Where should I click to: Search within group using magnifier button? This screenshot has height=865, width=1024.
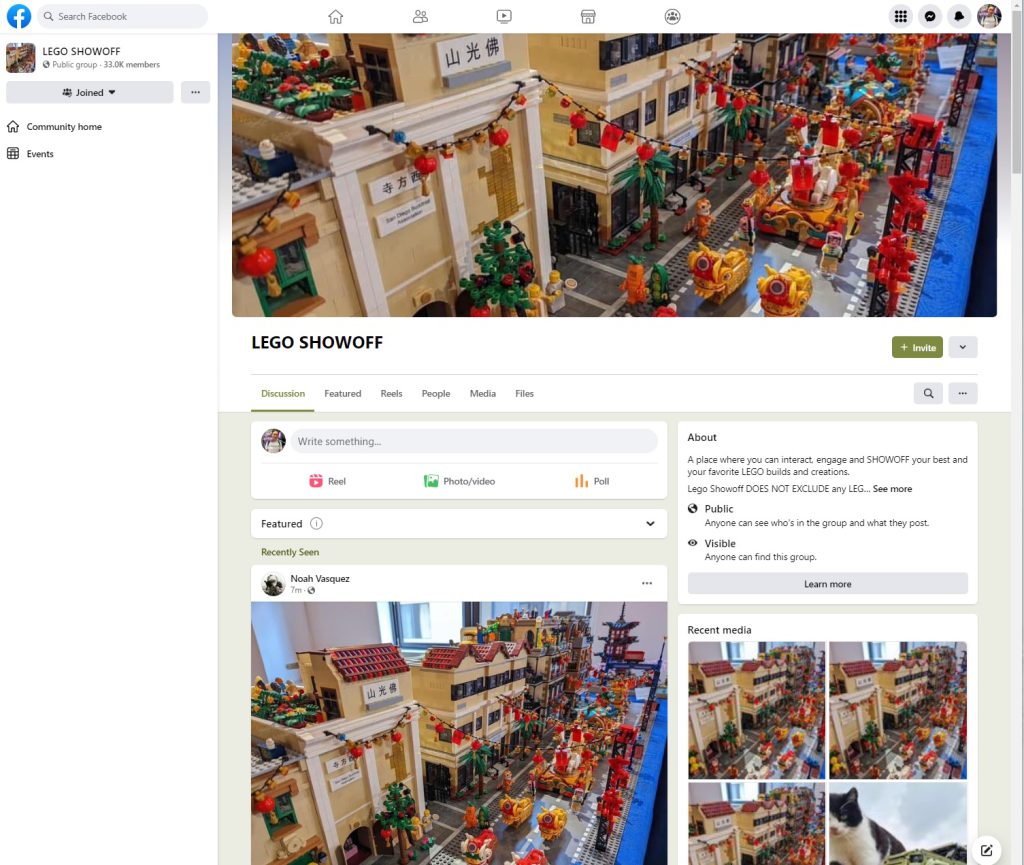pyautogui.click(x=928, y=394)
